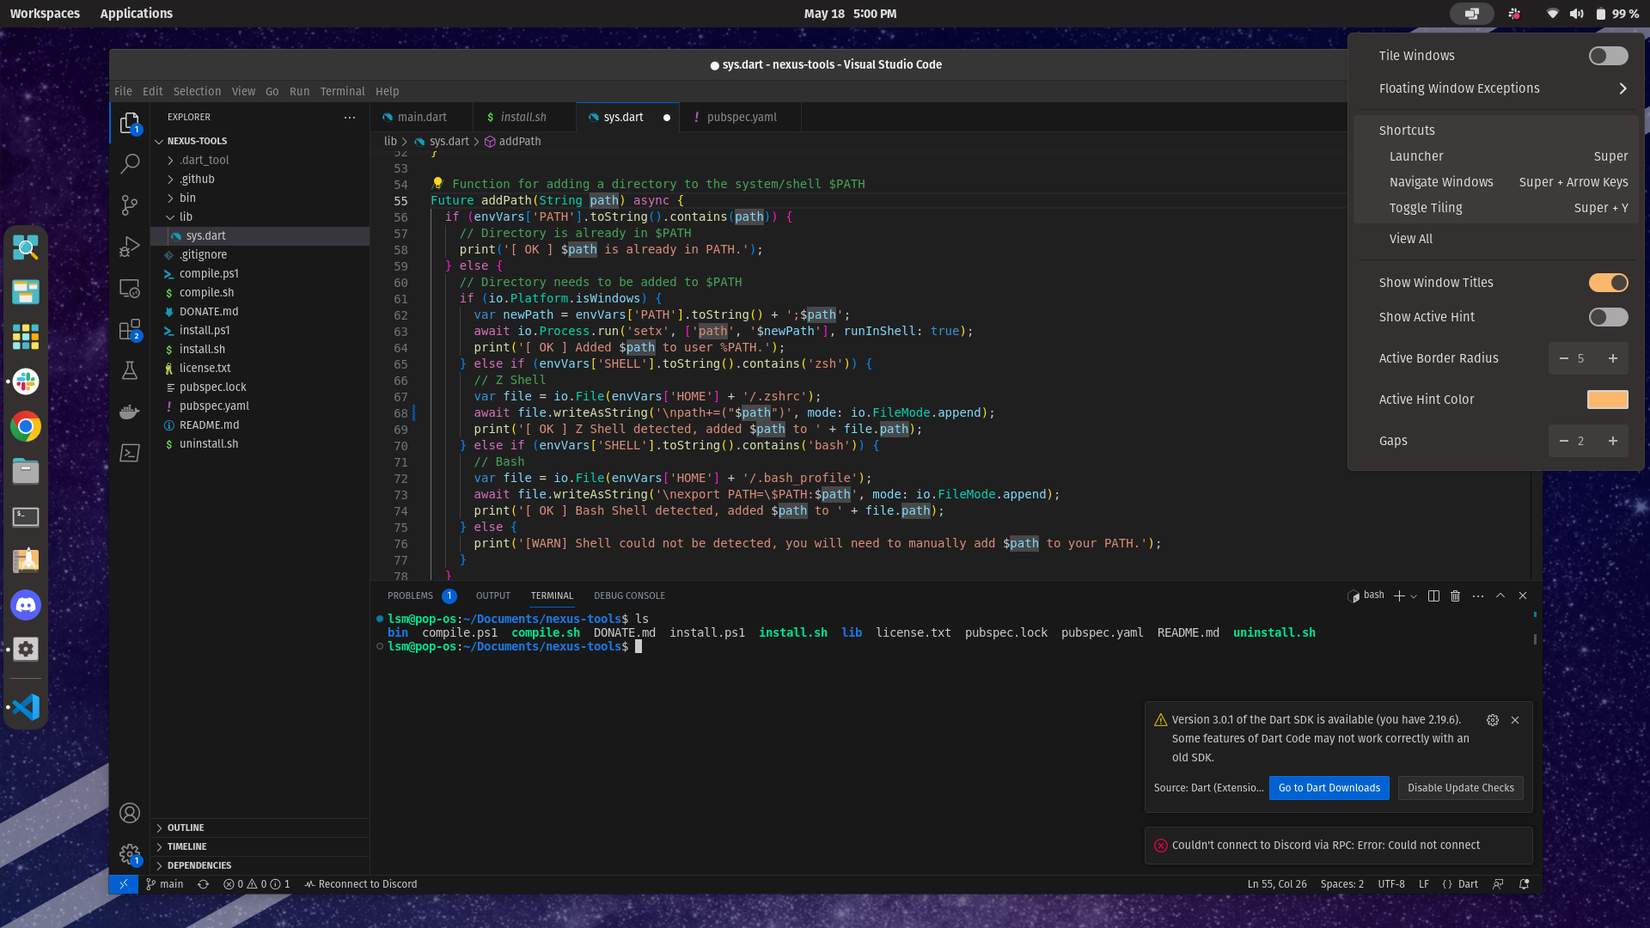Click the Go to Dart Downloads button

(x=1329, y=787)
